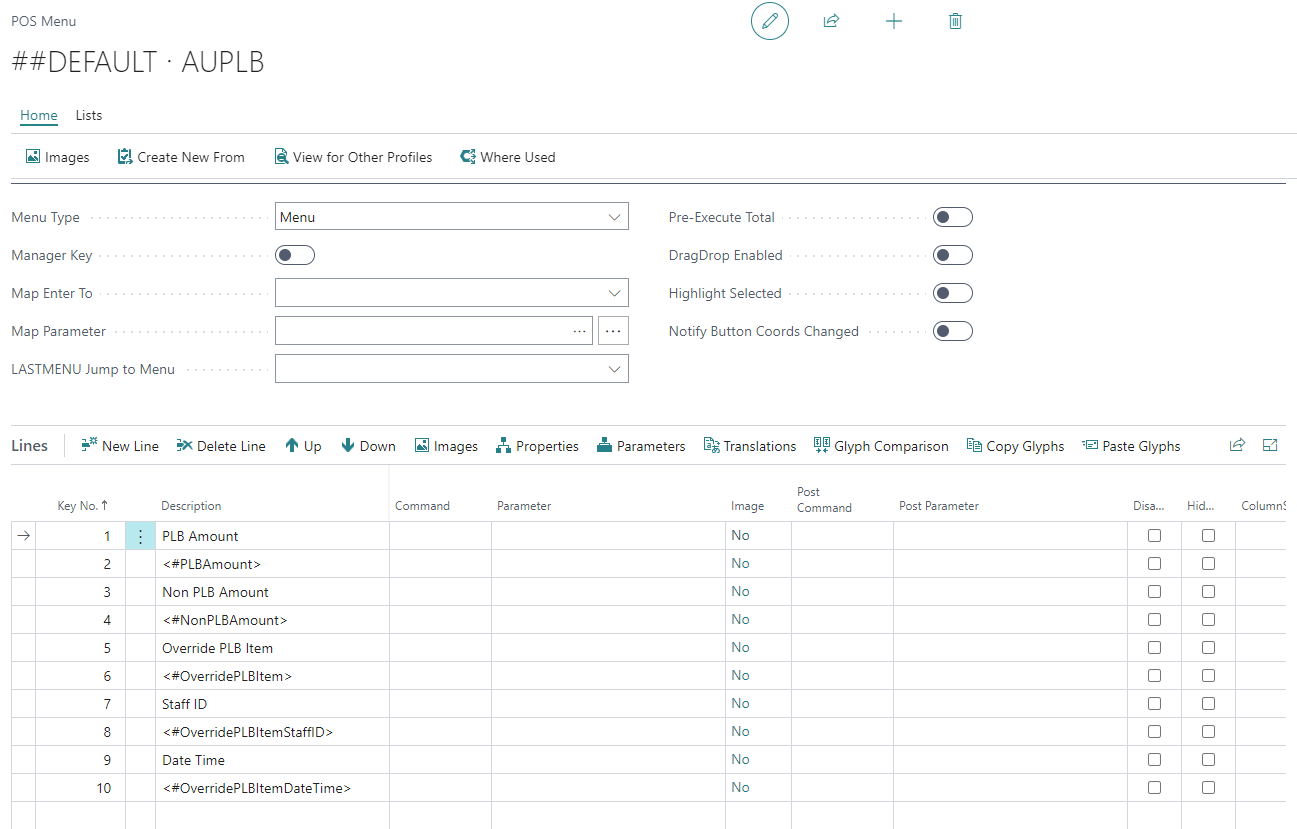The width and height of the screenshot is (1297, 829).
Task: Click Where Used action
Action: click(x=507, y=157)
